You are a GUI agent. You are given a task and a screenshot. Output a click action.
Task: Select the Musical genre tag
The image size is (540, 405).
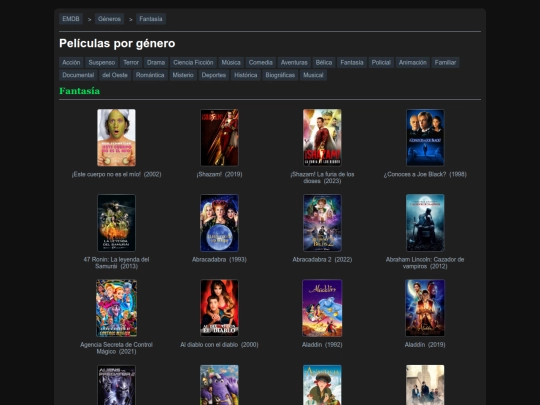coord(313,75)
